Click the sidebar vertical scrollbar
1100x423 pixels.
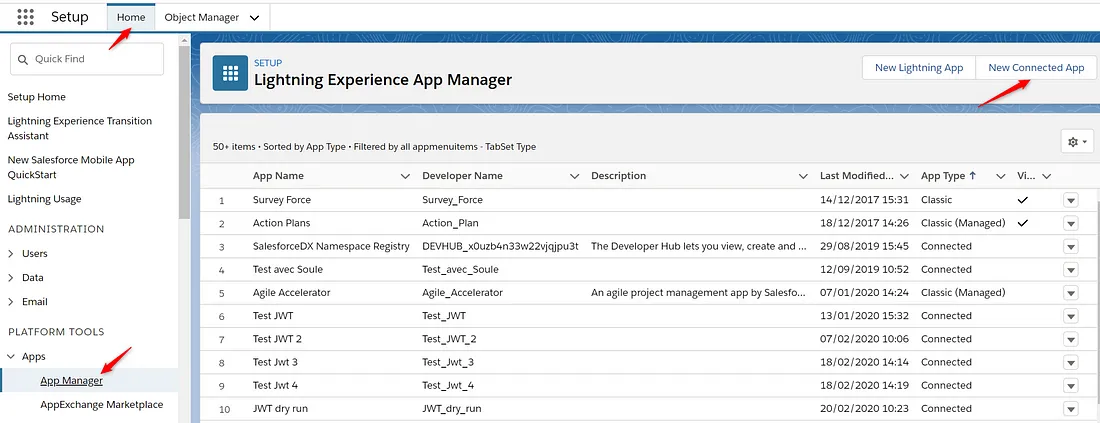(184, 133)
